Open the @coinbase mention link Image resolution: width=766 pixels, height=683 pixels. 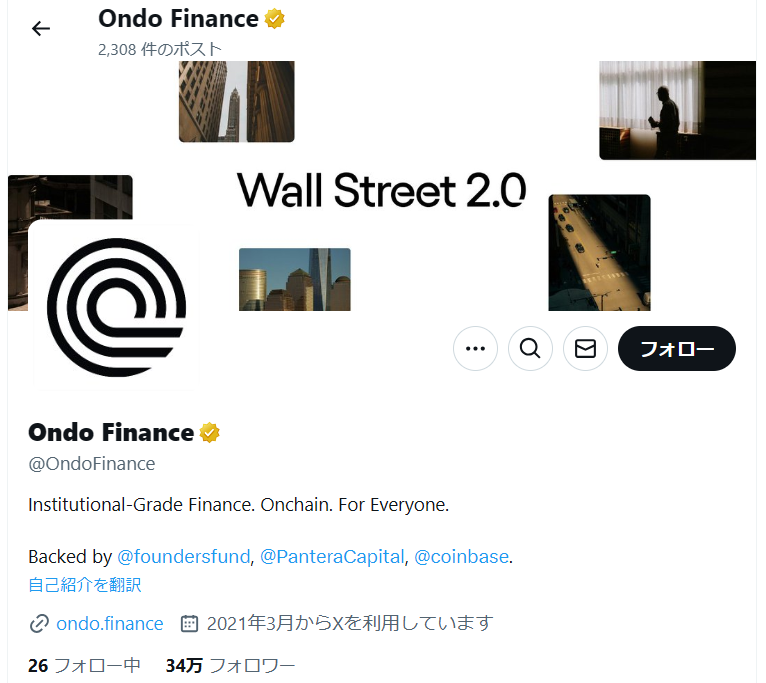[462, 556]
